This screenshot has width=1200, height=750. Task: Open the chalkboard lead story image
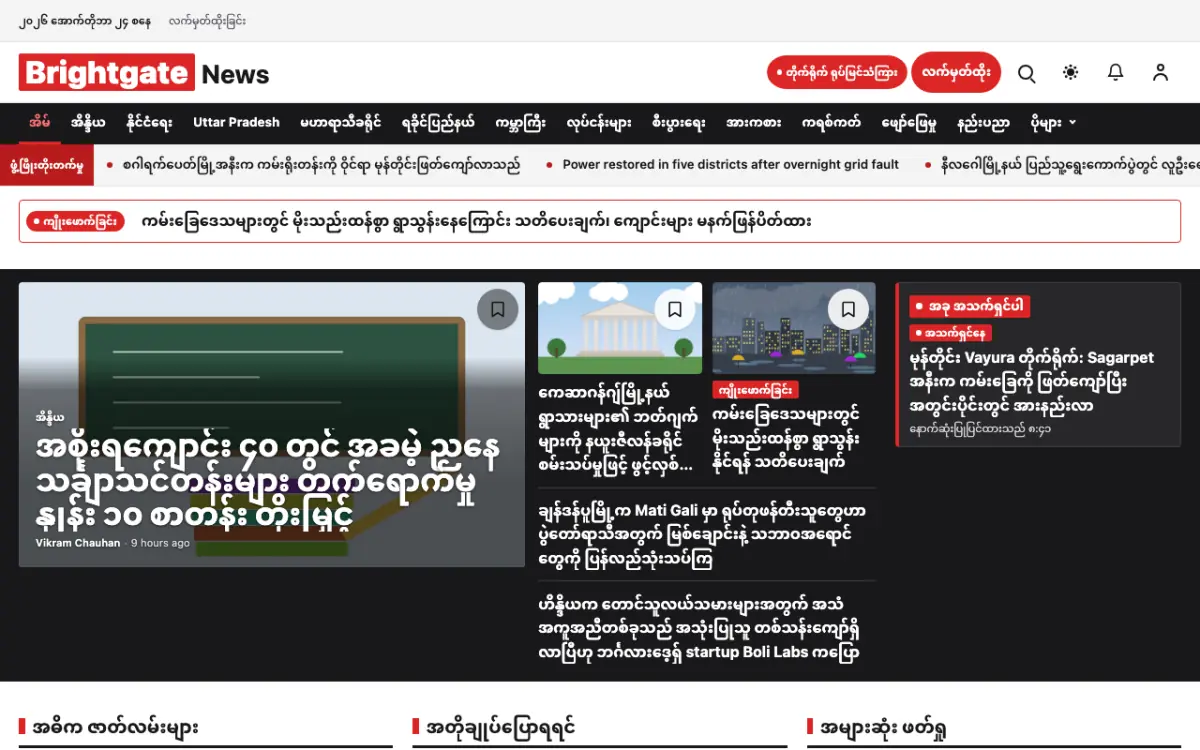(x=272, y=425)
